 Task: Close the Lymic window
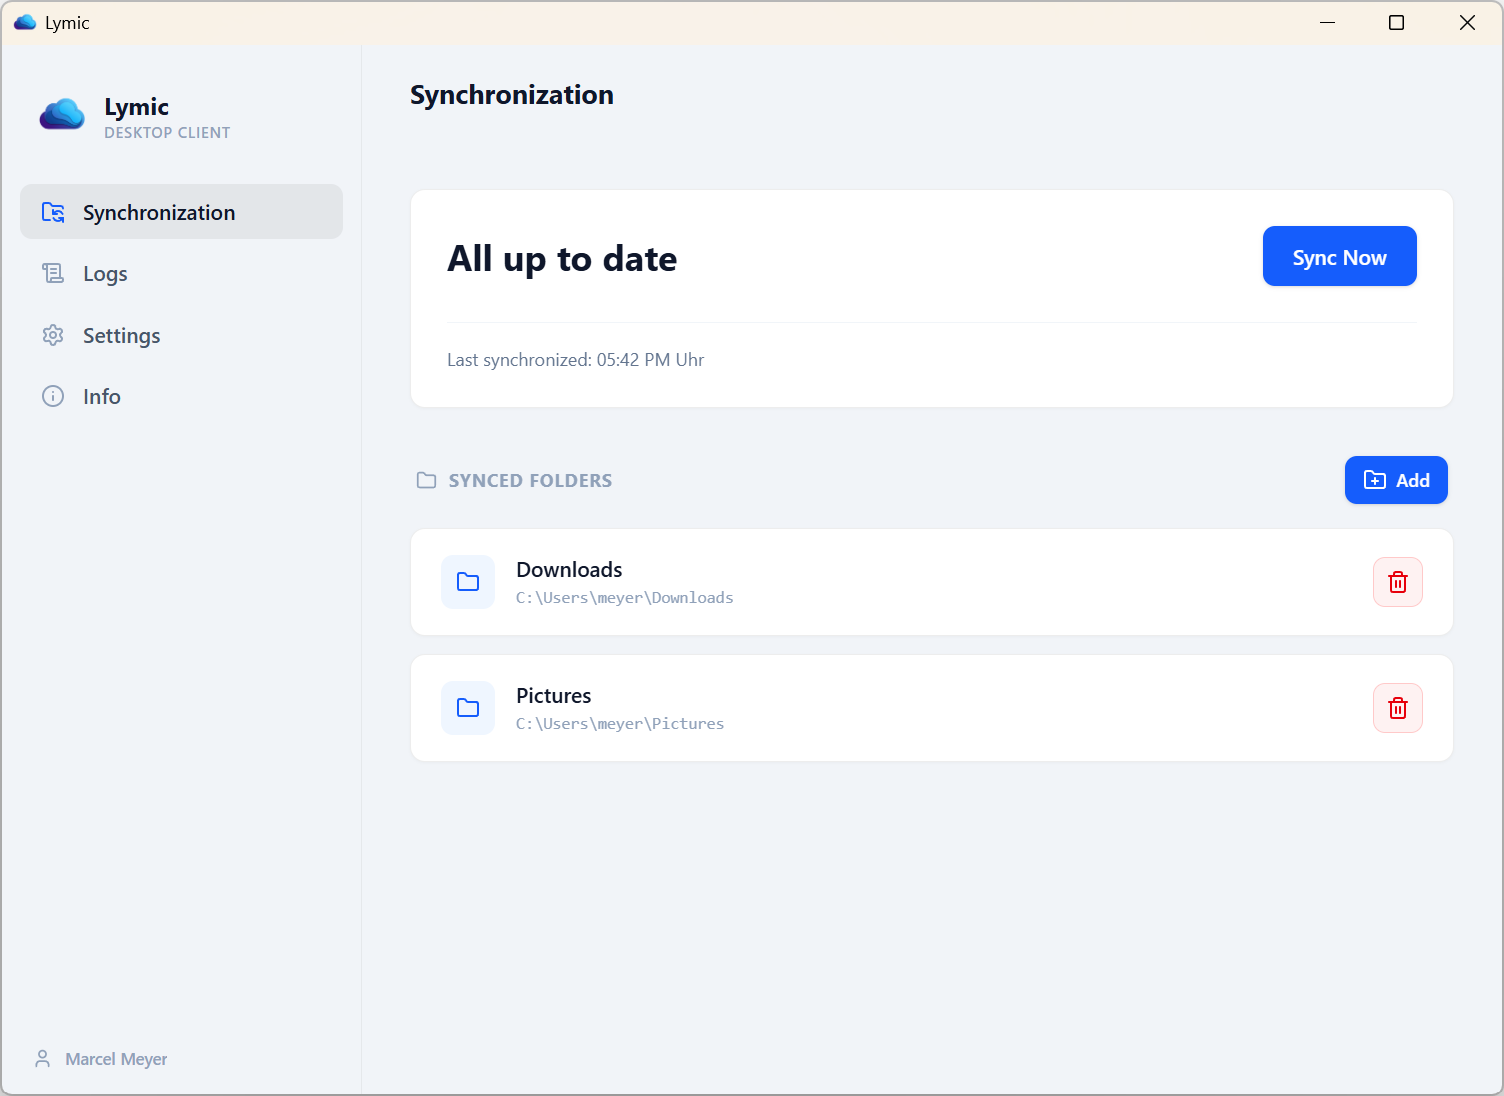click(1467, 22)
